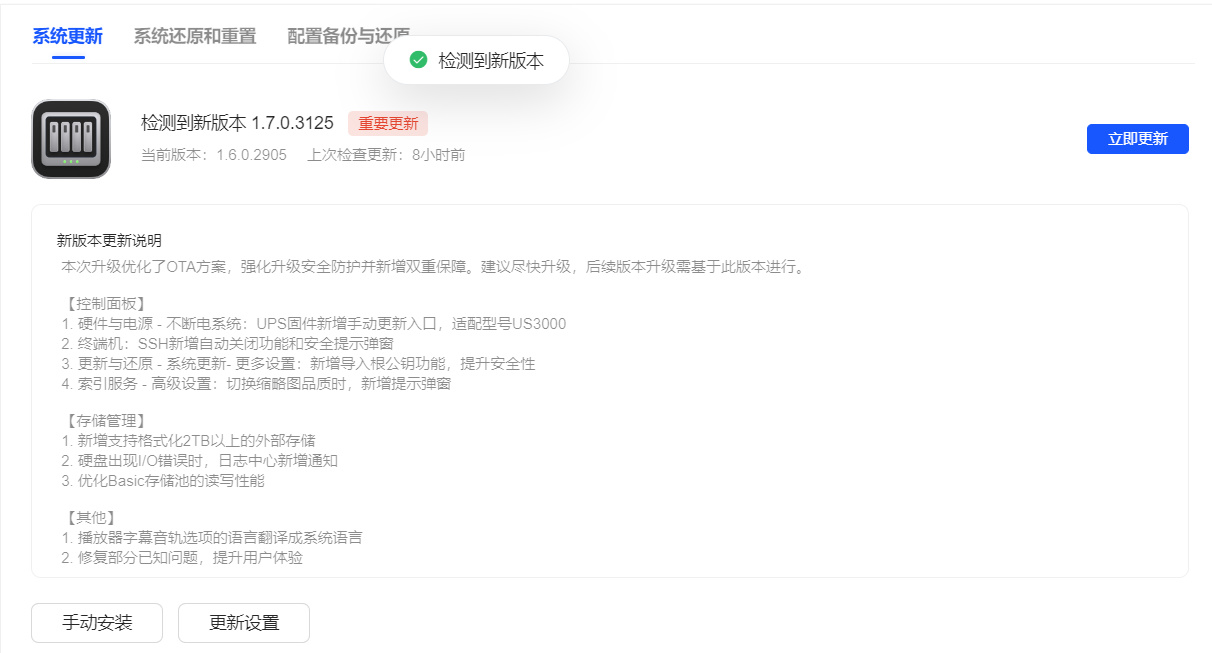Screen dimensions: 1212x653
Task: Click the 检测到新版本 toast notification text
Action: [491, 61]
